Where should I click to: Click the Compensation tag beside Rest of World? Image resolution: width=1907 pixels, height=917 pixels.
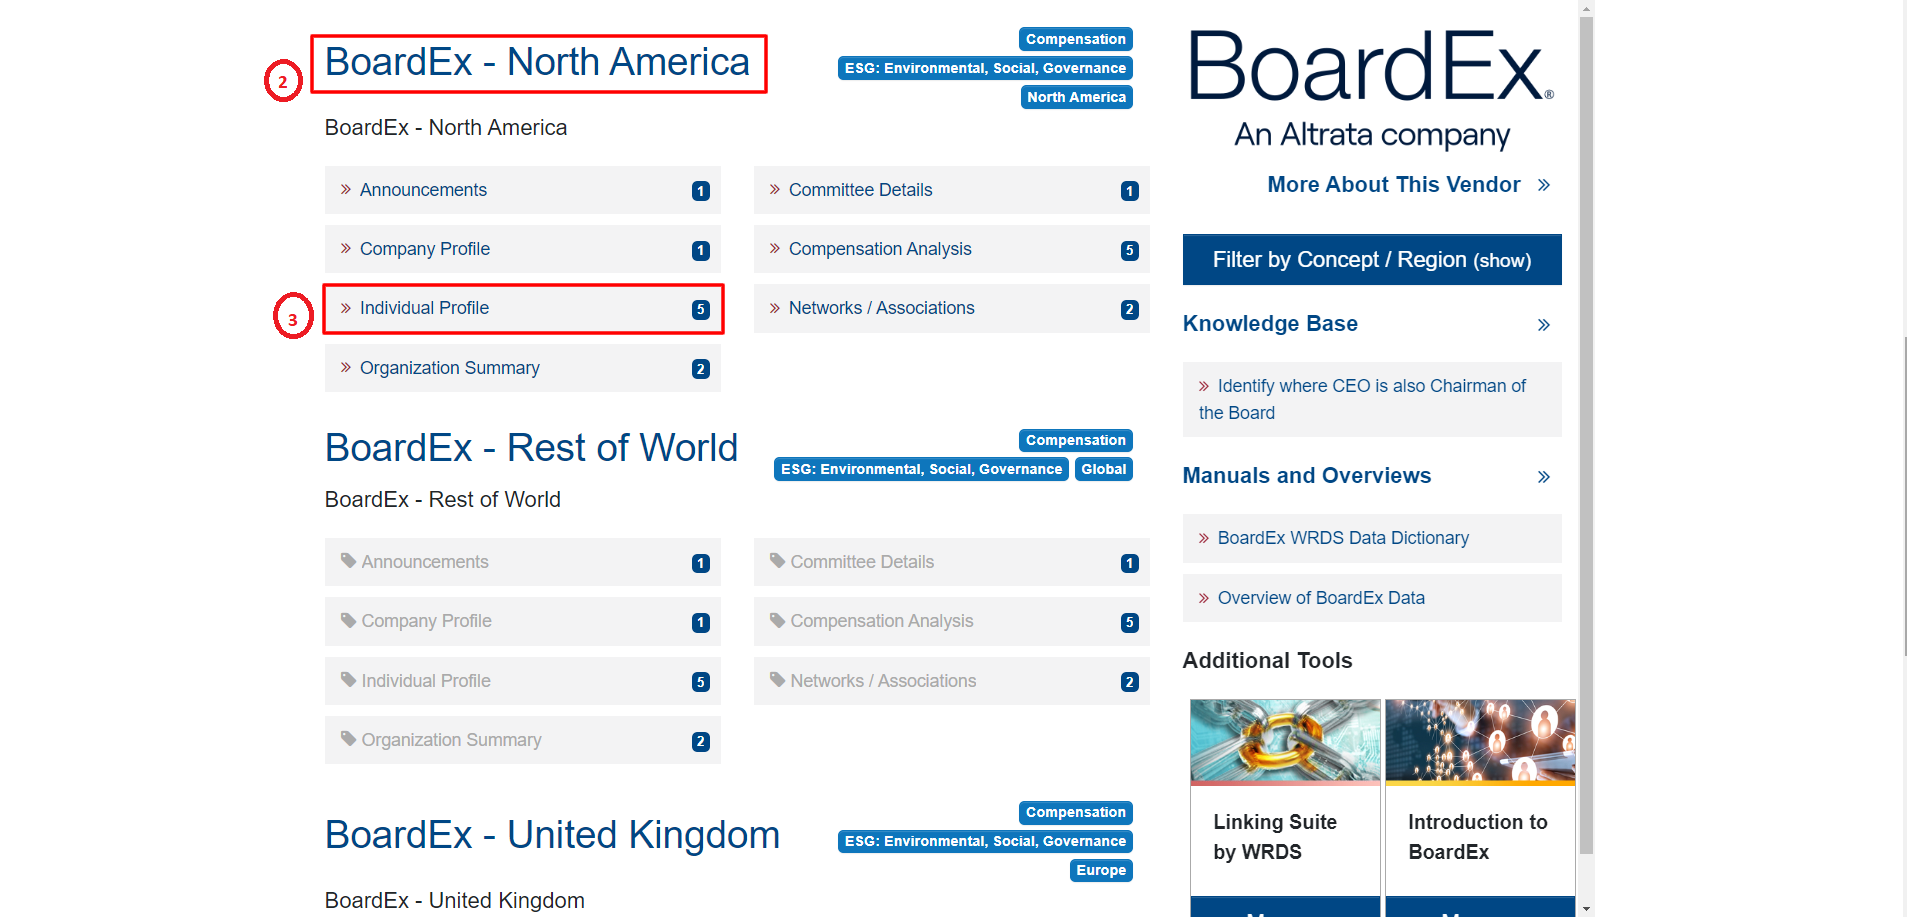[x=1076, y=440]
